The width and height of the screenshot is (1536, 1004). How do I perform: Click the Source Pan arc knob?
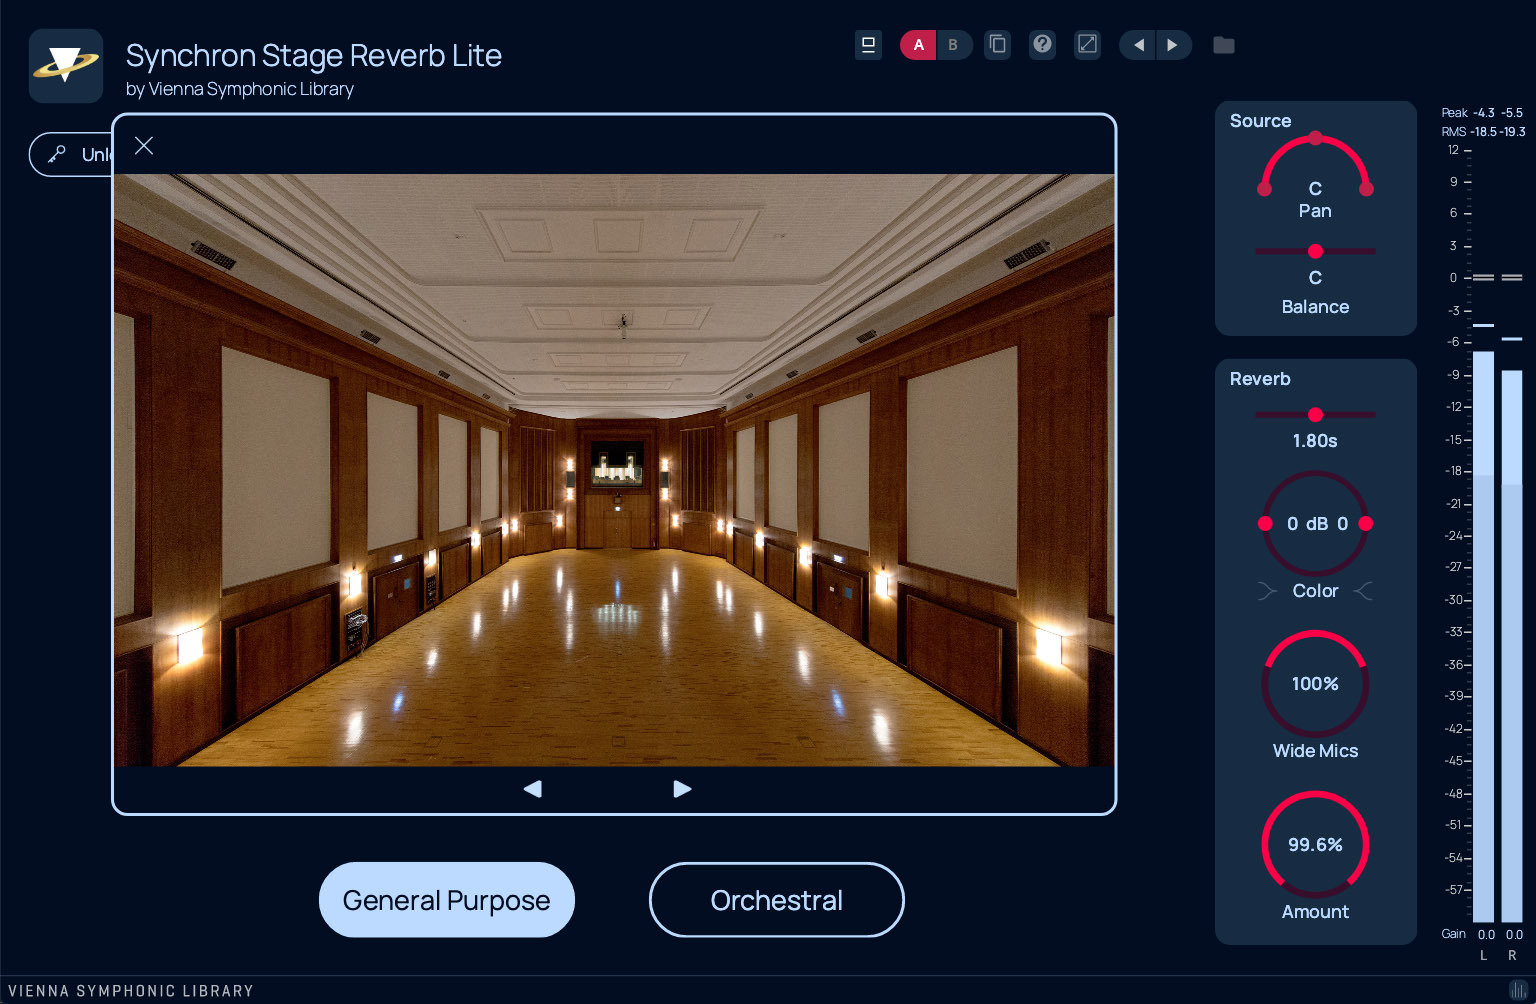1315,165
